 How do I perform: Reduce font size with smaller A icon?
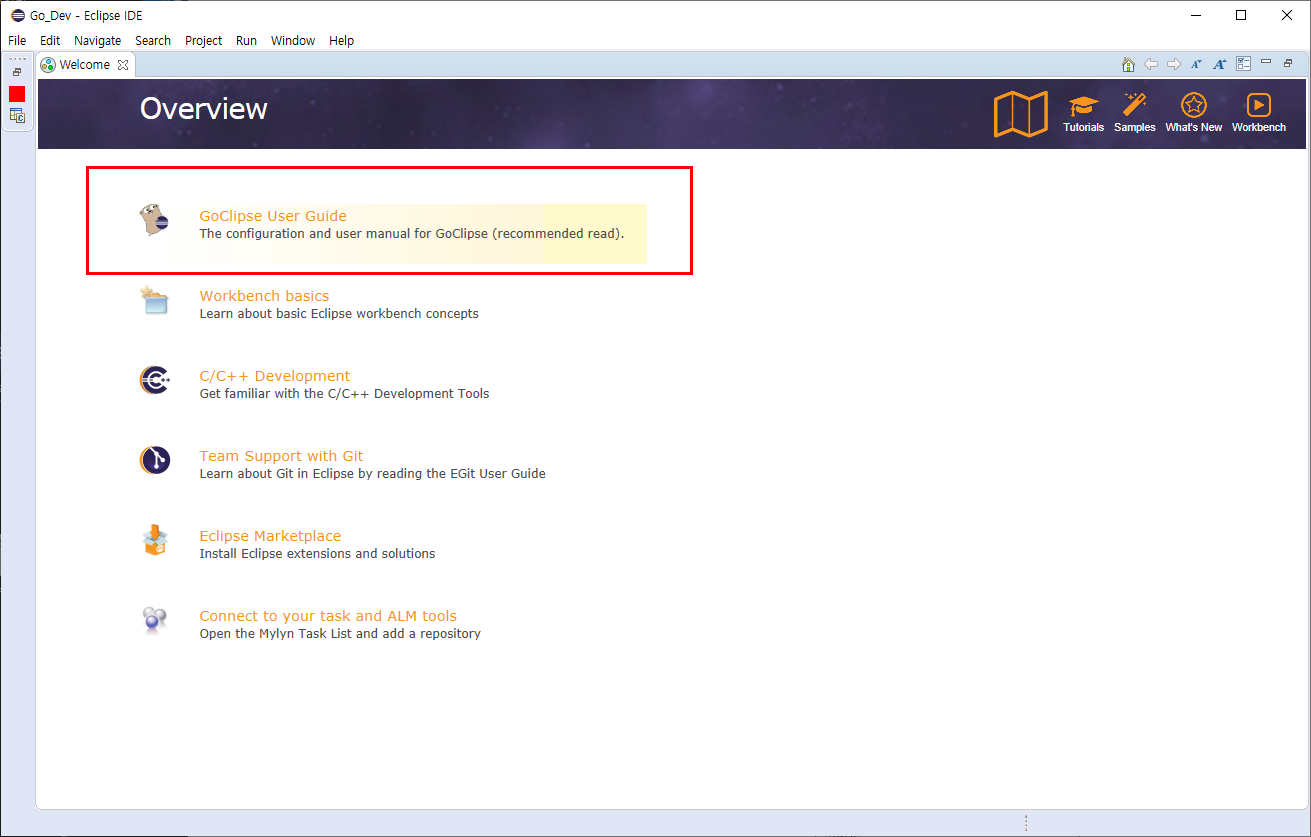1196,64
